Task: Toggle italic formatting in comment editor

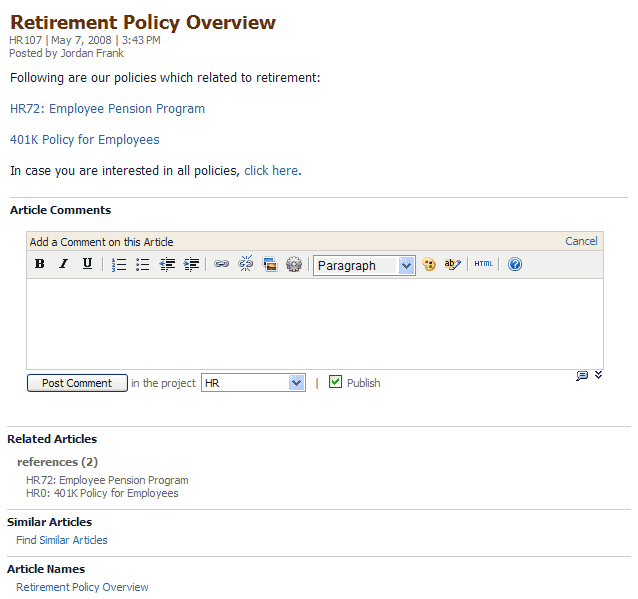Action: tap(63, 264)
